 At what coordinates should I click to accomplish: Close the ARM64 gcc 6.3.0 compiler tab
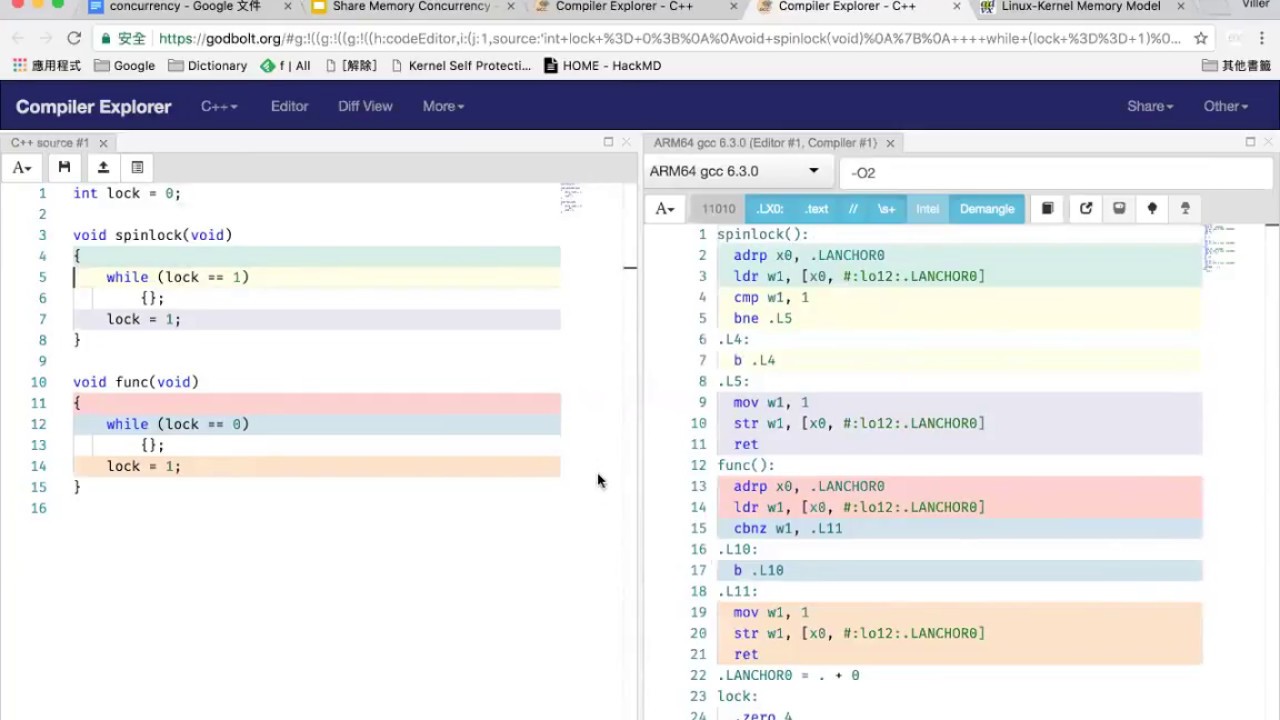[x=889, y=143]
